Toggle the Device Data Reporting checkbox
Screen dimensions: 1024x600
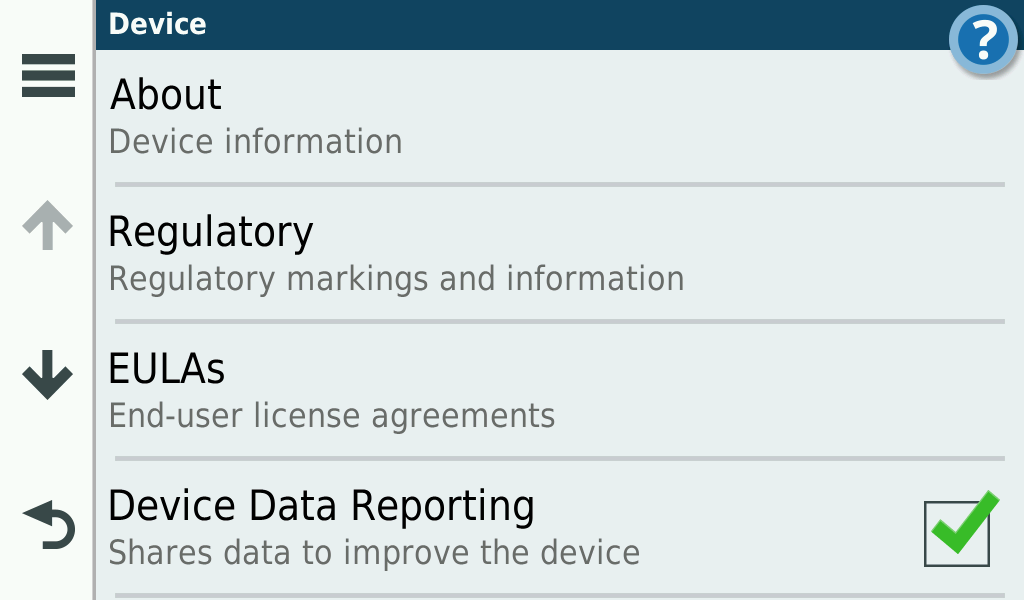pyautogui.click(x=958, y=533)
